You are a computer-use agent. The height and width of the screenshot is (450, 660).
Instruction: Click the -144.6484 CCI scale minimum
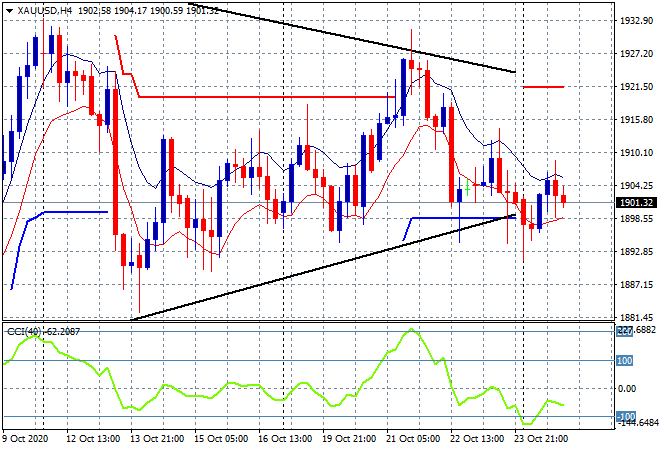coord(638,423)
